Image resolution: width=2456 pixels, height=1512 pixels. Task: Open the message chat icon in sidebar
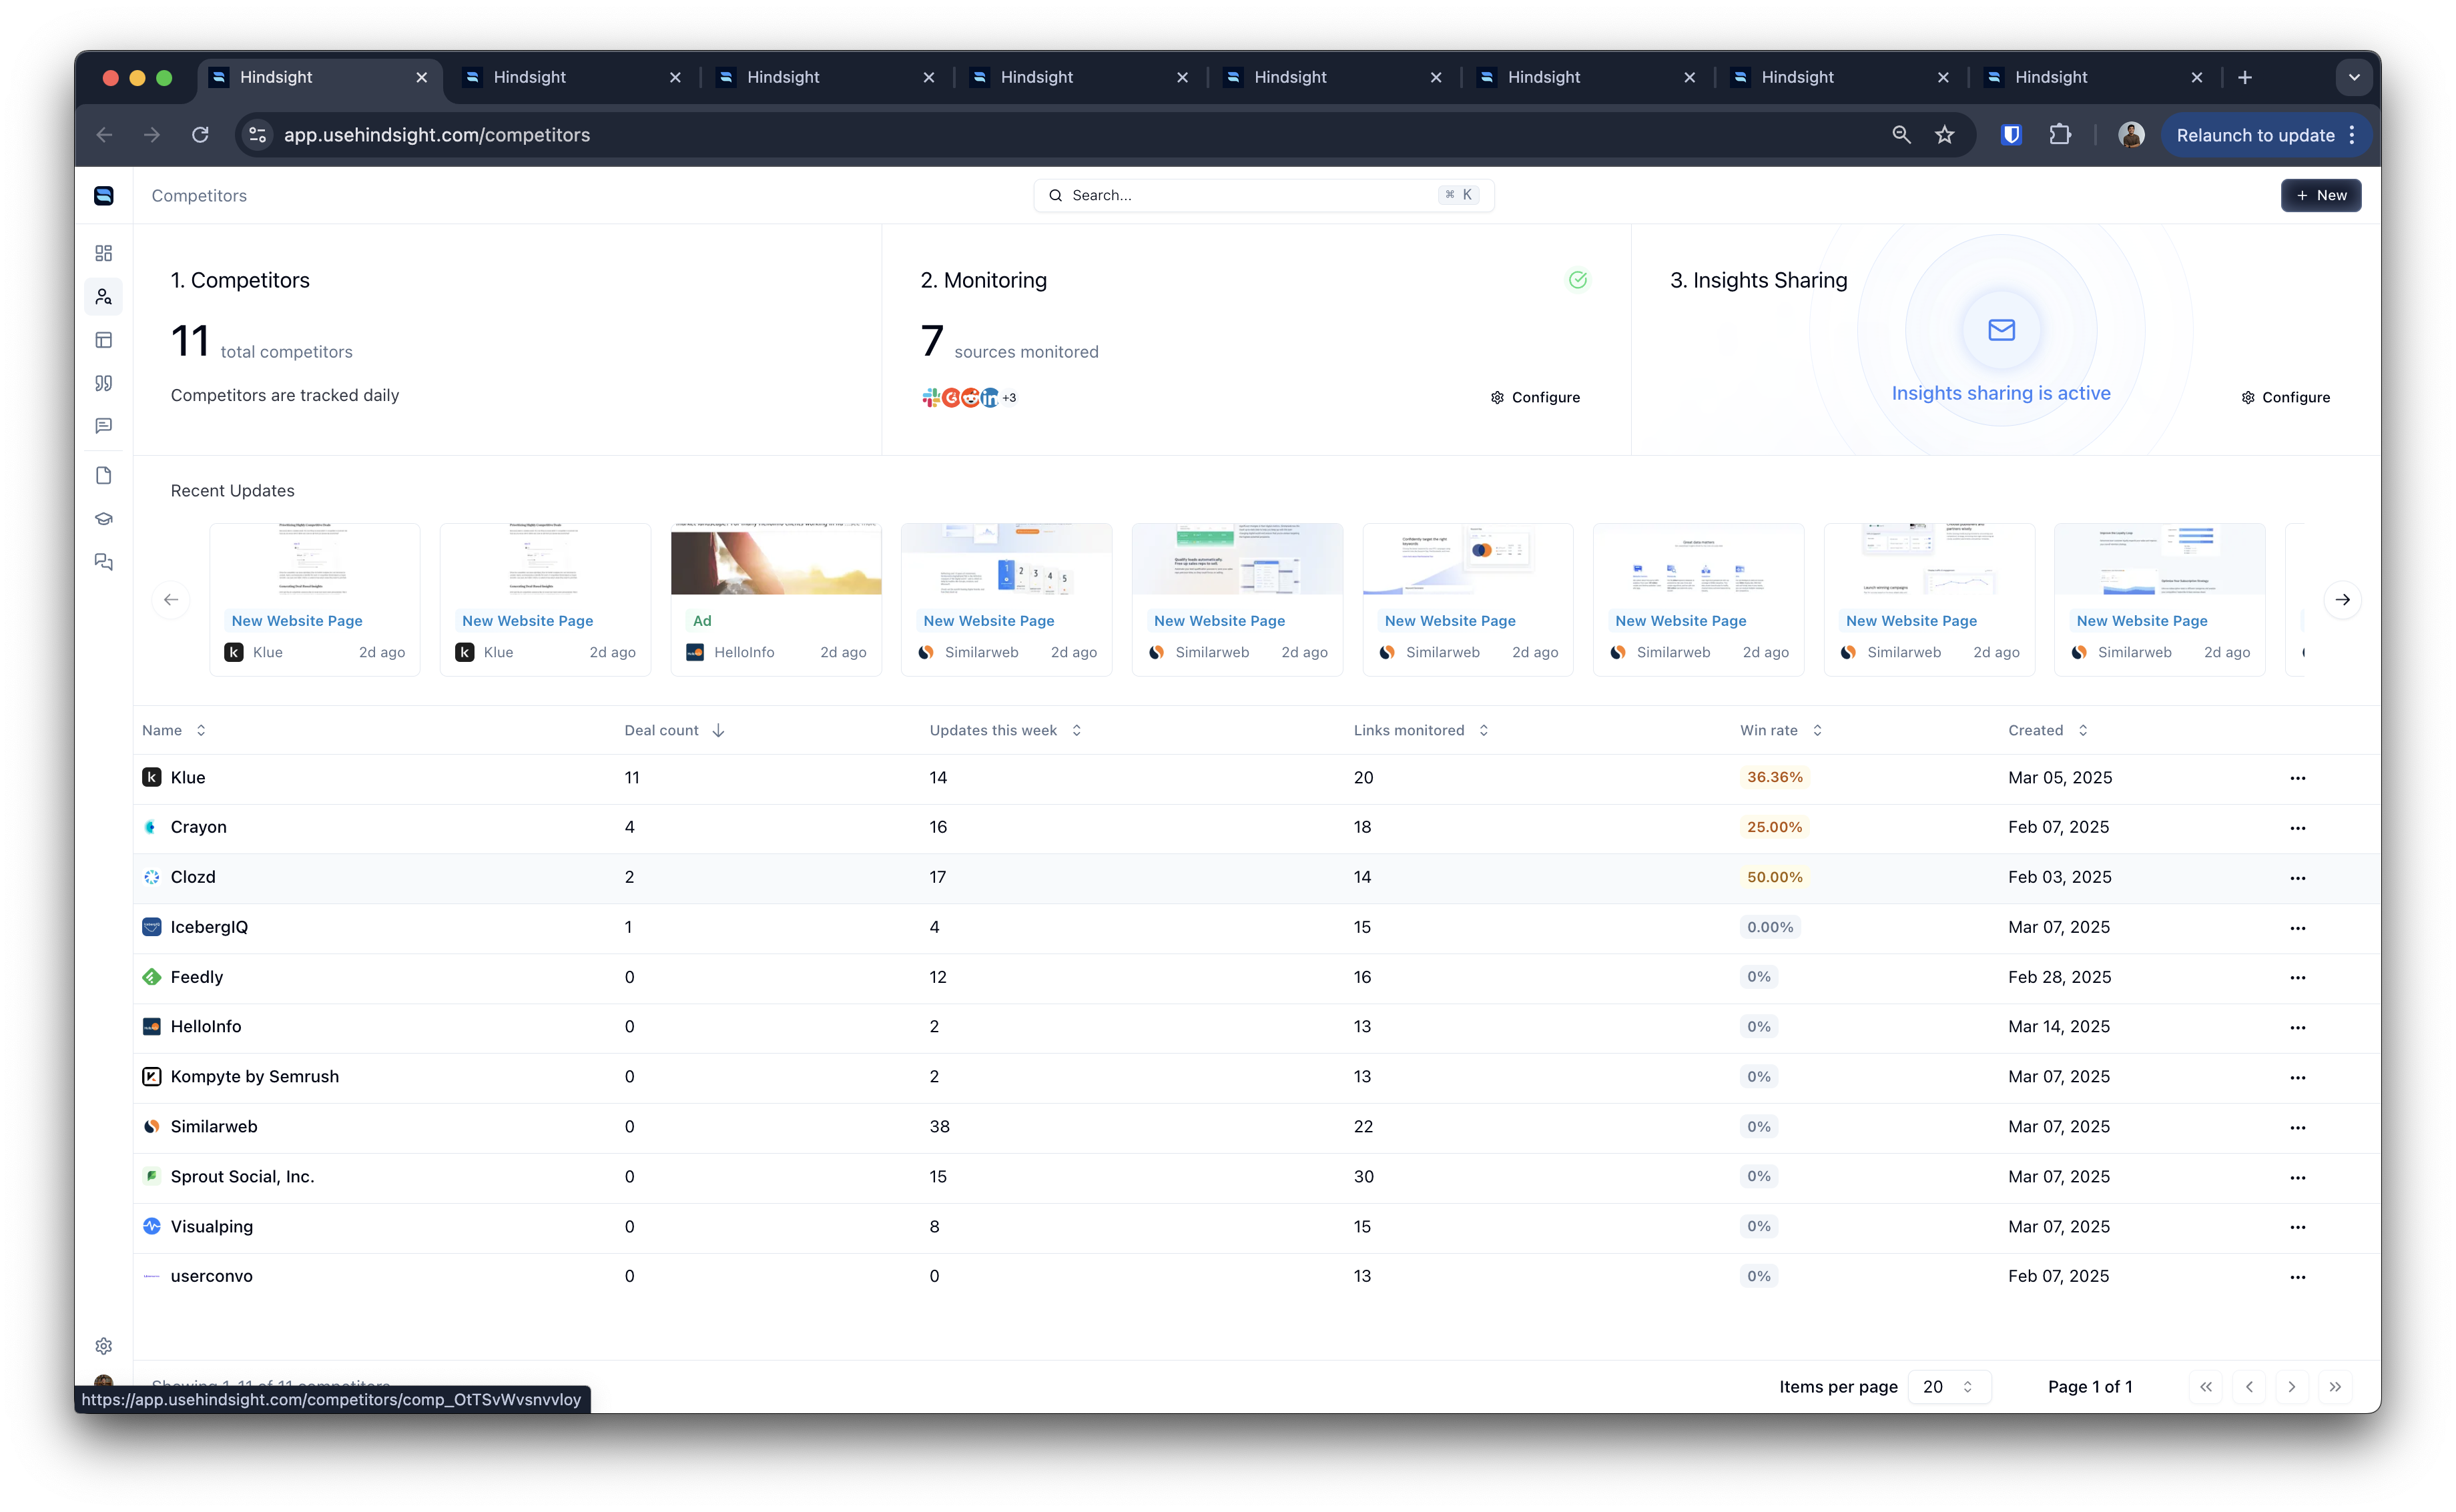(104, 426)
